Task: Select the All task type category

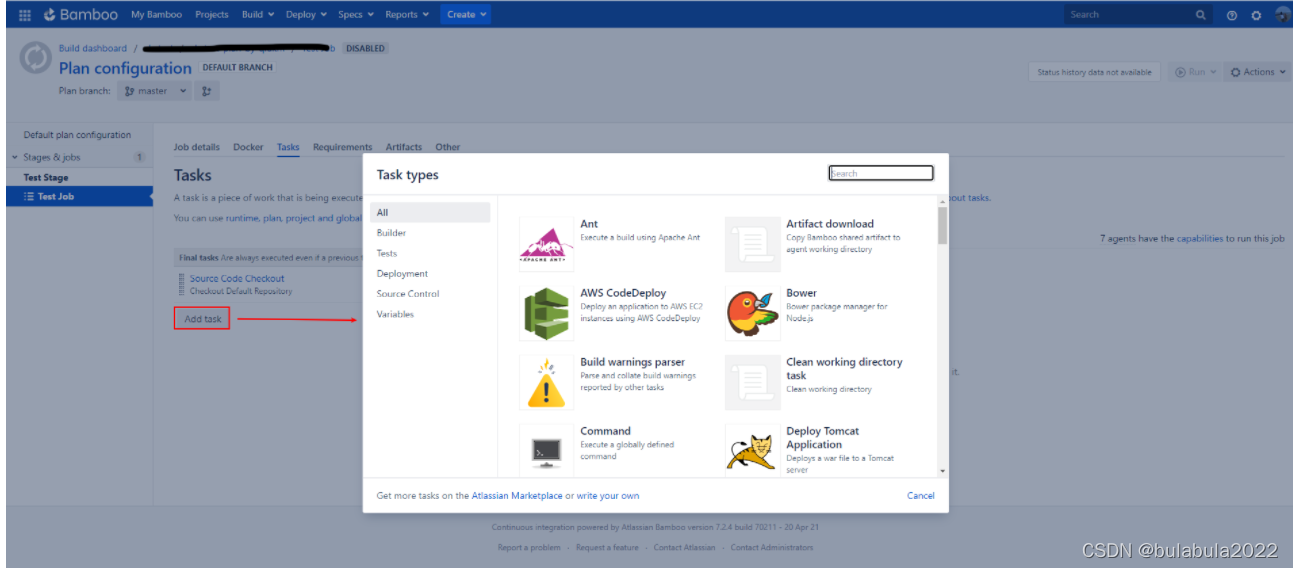Action: (430, 212)
